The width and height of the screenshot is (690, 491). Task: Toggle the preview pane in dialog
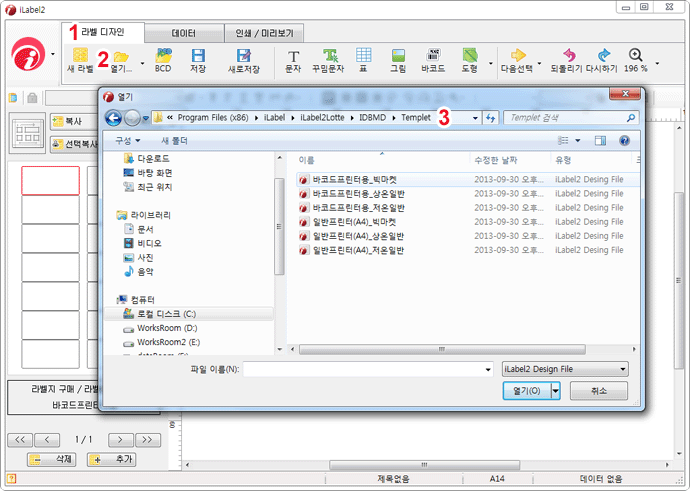(x=600, y=140)
